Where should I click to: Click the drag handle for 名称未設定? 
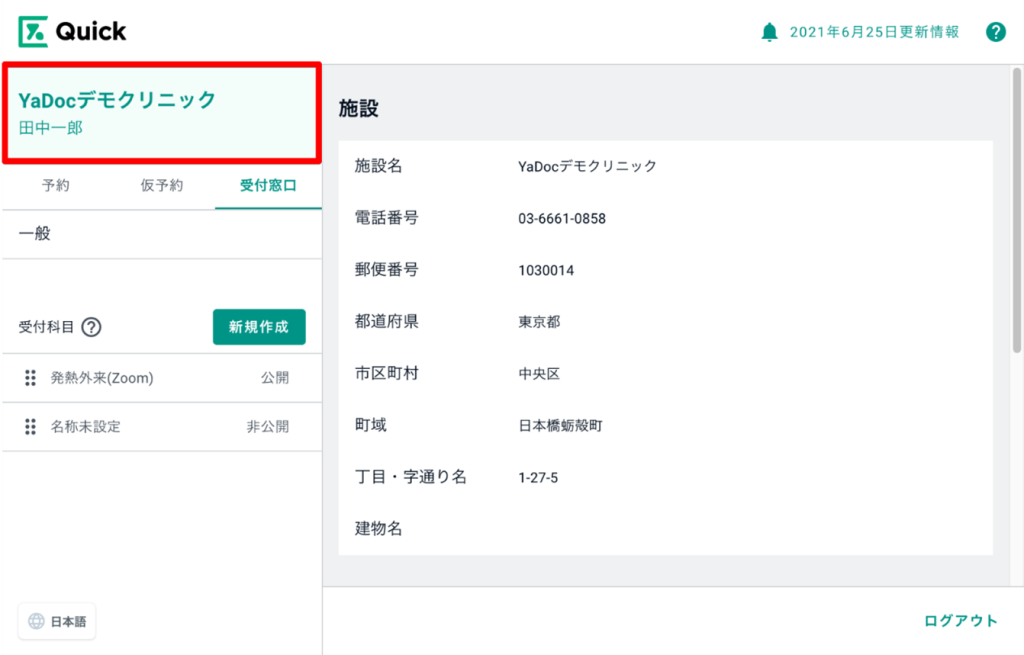coord(30,427)
